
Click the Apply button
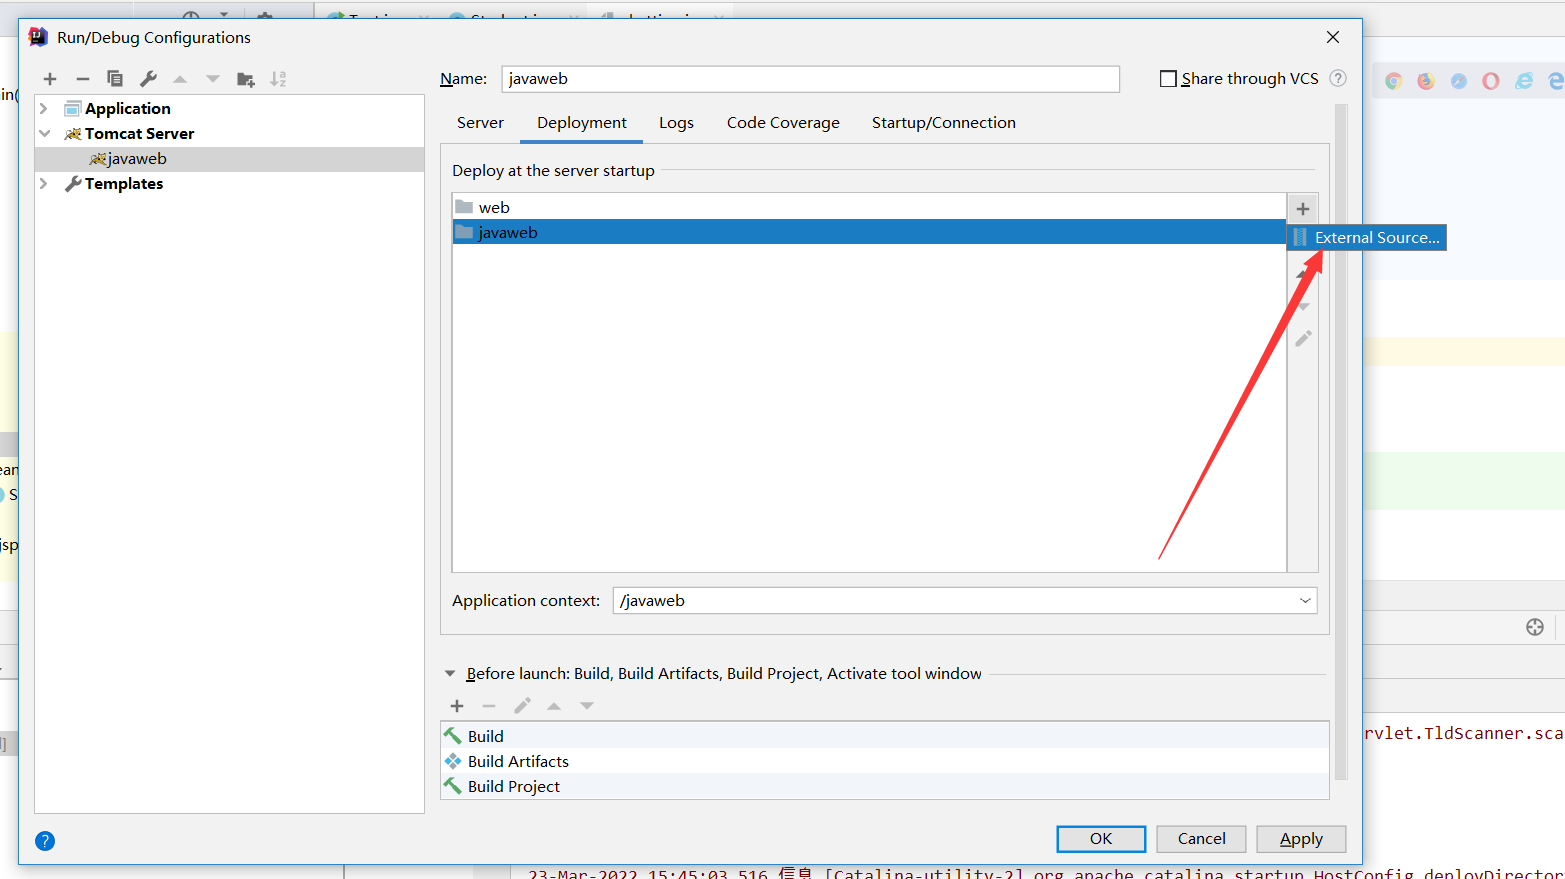(1301, 838)
